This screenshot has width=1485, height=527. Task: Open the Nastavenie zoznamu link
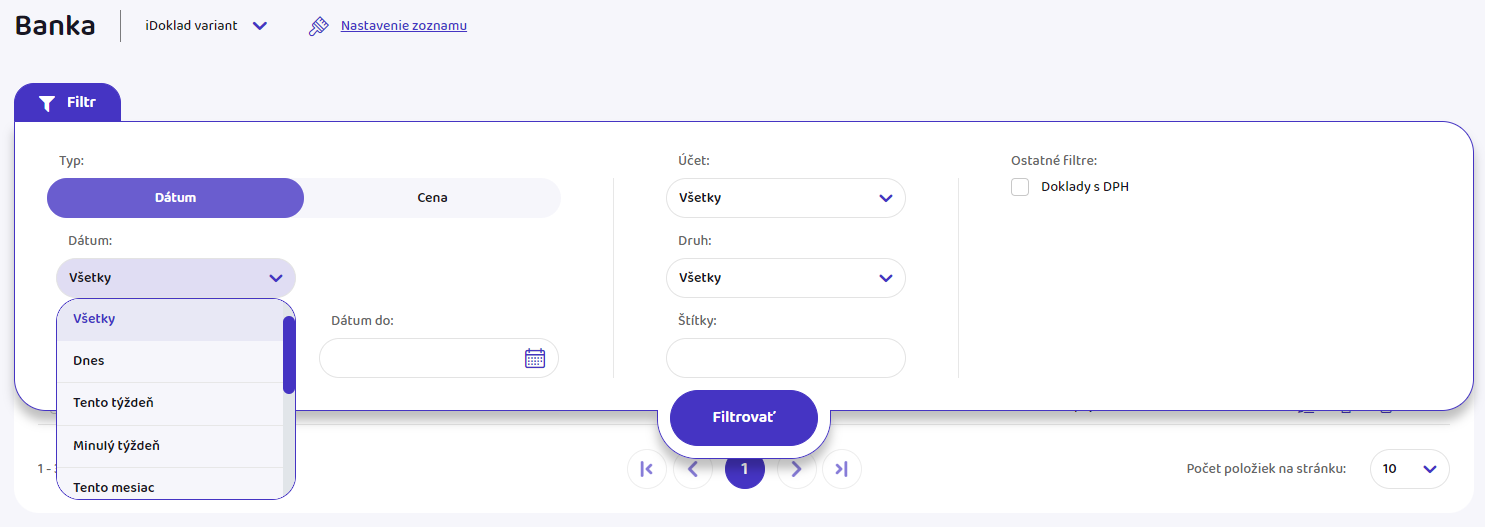click(403, 26)
